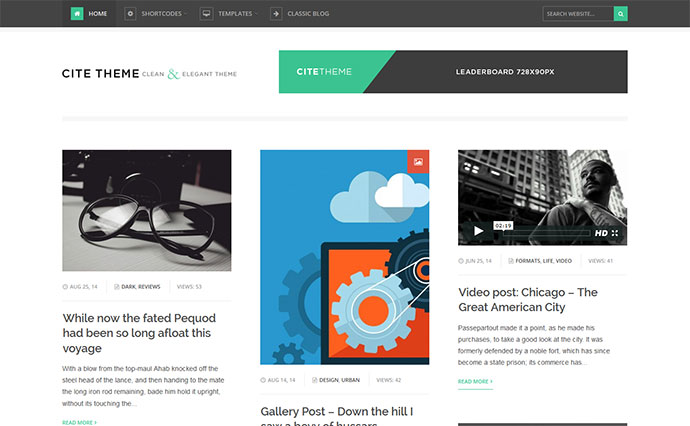The image size is (690, 426).
Task: Click clock icon beside JUN 25, 14
Action: point(461,261)
